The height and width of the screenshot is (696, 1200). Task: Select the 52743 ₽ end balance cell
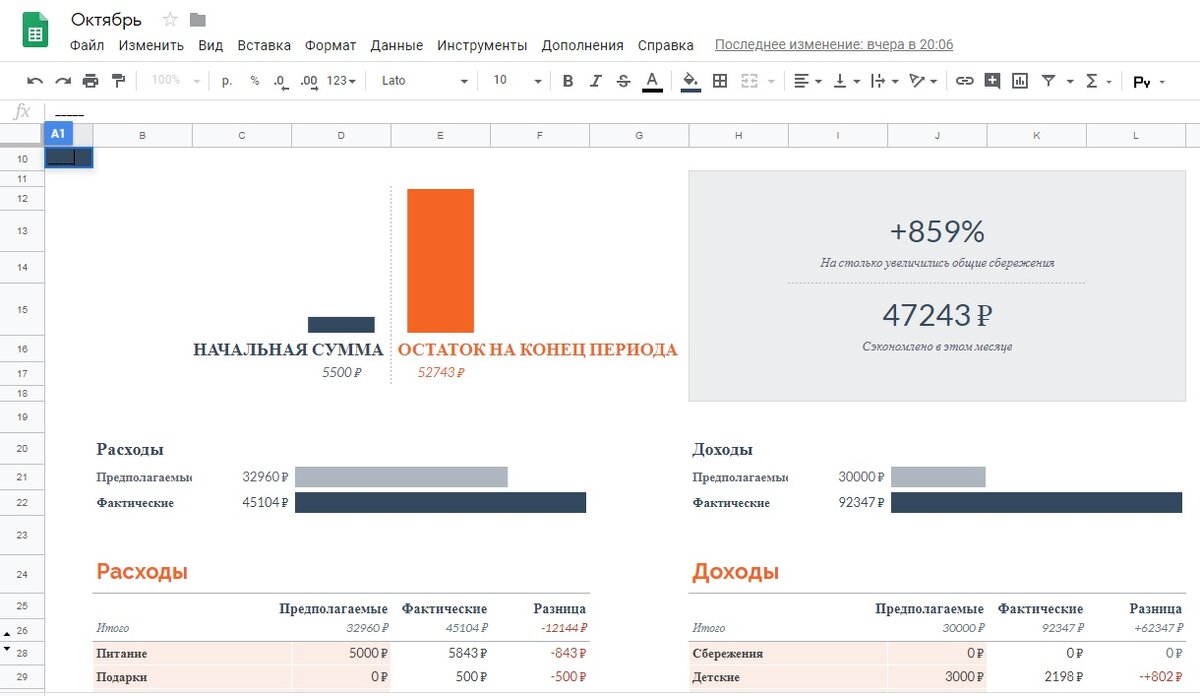[x=441, y=372]
